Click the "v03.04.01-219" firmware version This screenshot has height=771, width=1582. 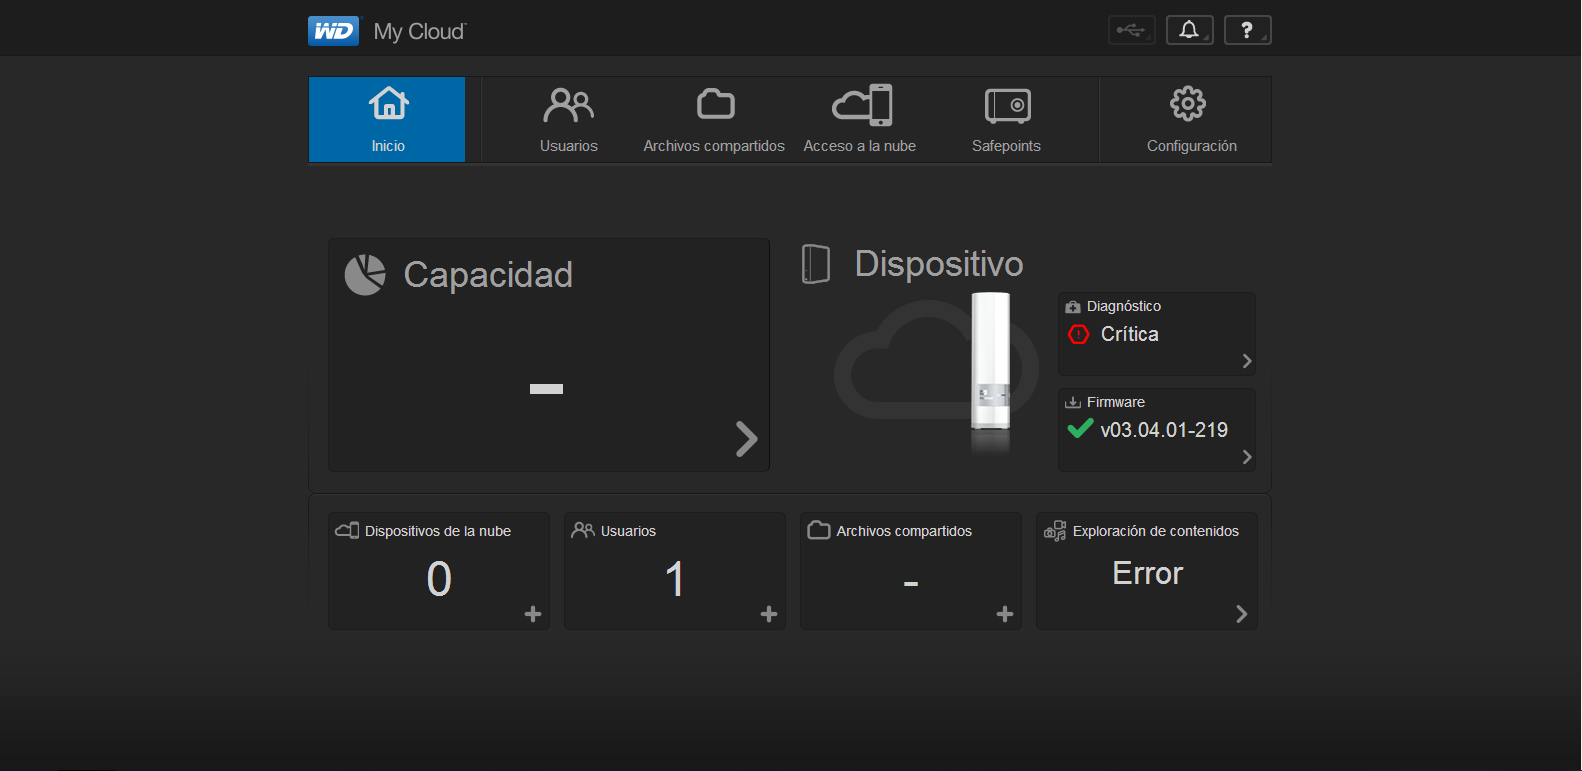click(x=1164, y=430)
